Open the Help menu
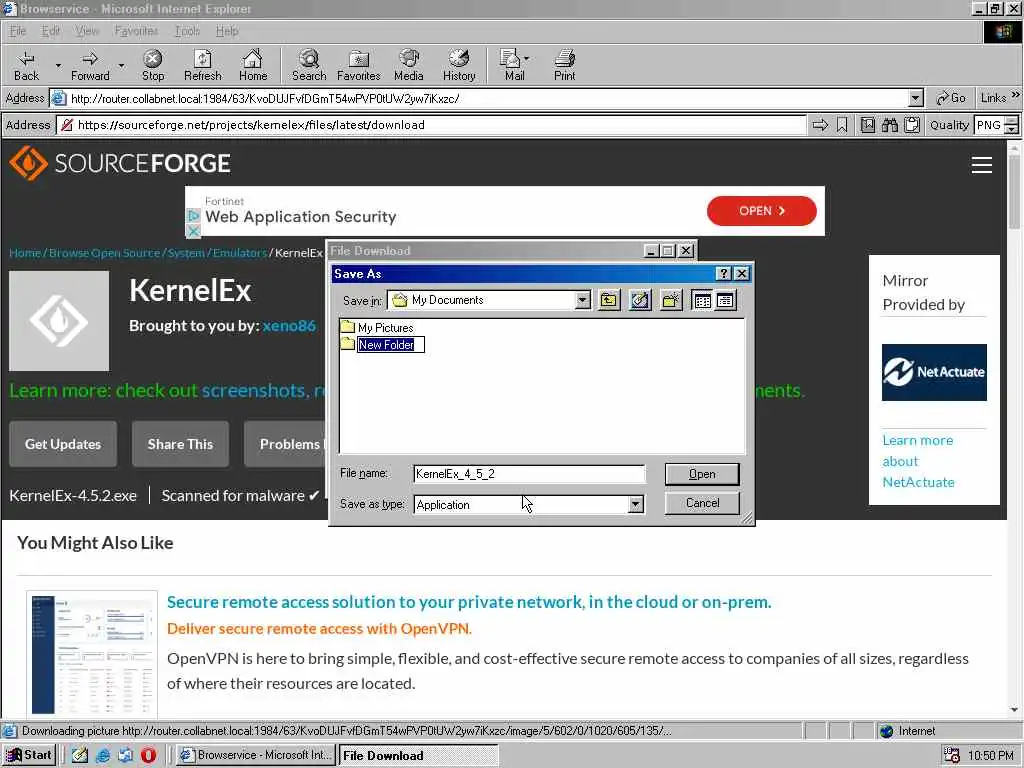 227,31
